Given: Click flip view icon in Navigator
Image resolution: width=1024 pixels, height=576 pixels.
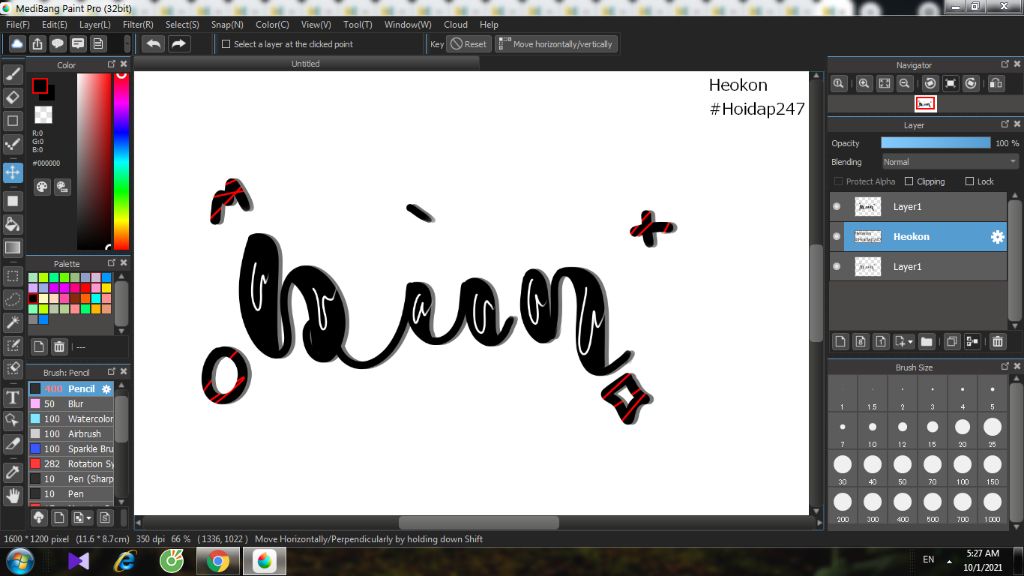Looking at the screenshot, I should coord(996,84).
